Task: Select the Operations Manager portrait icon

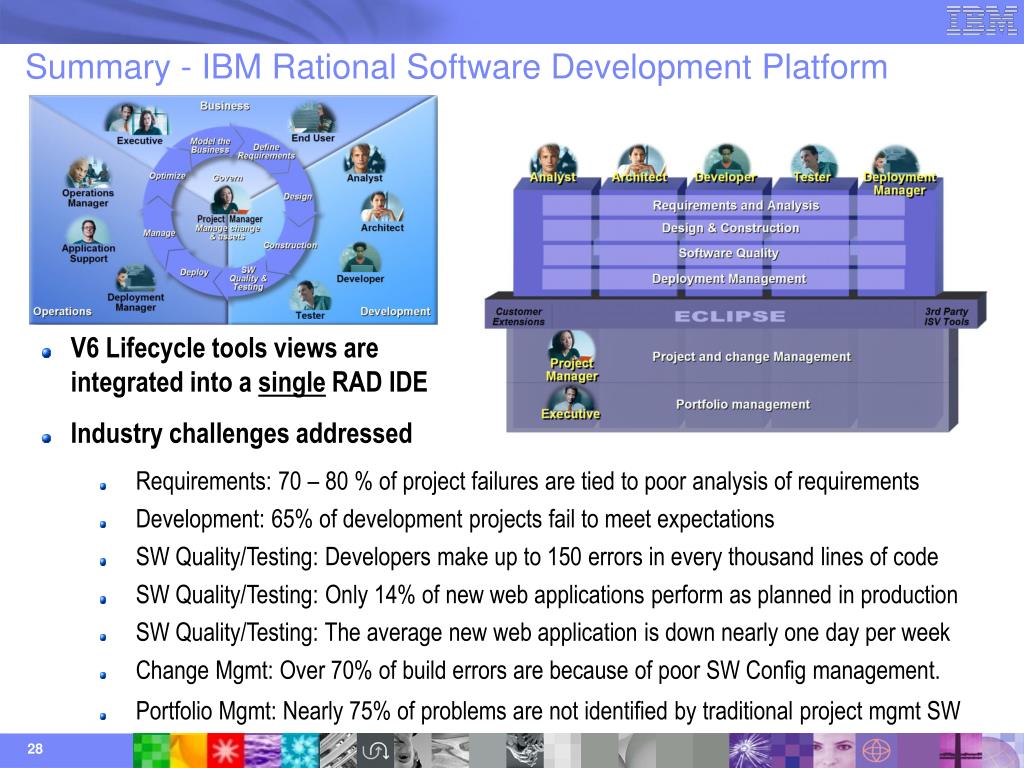Action: coord(88,172)
